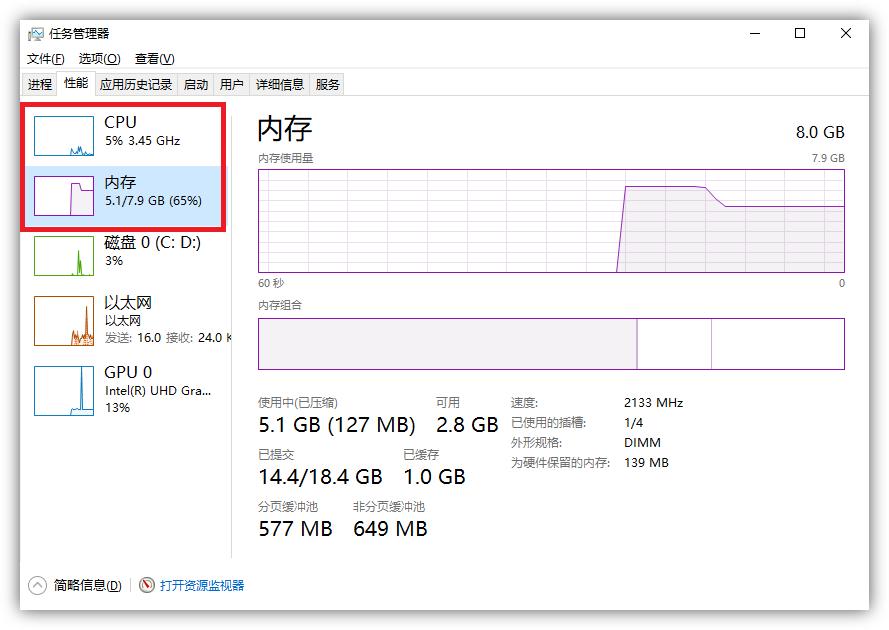The height and width of the screenshot is (630, 889).
Task: Open the 服务 tab
Action: pyautogui.click(x=325, y=84)
